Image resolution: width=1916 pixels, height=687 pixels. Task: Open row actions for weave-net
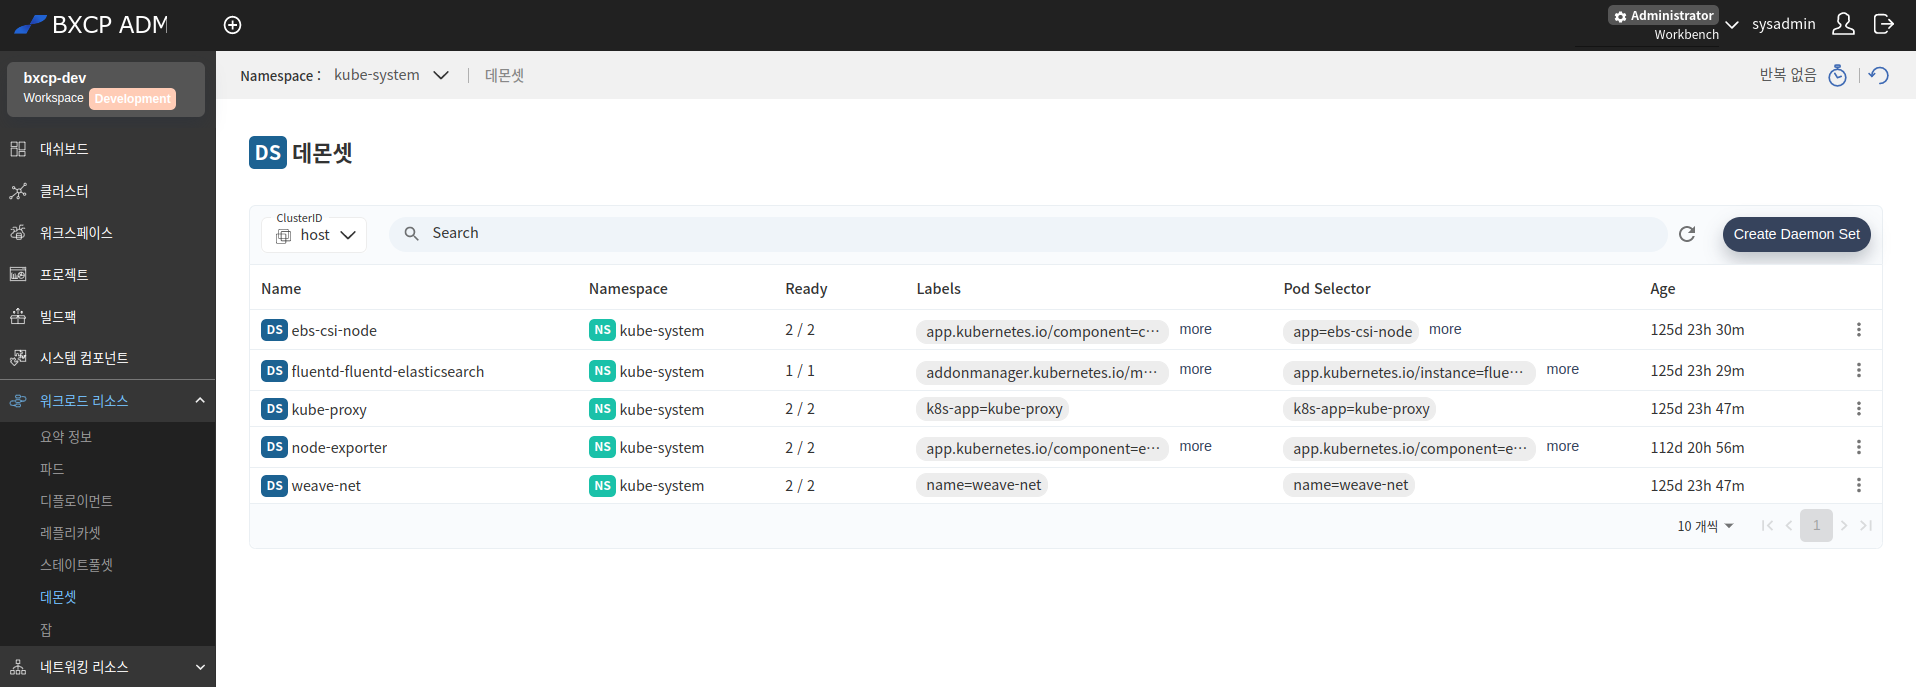pos(1859,485)
